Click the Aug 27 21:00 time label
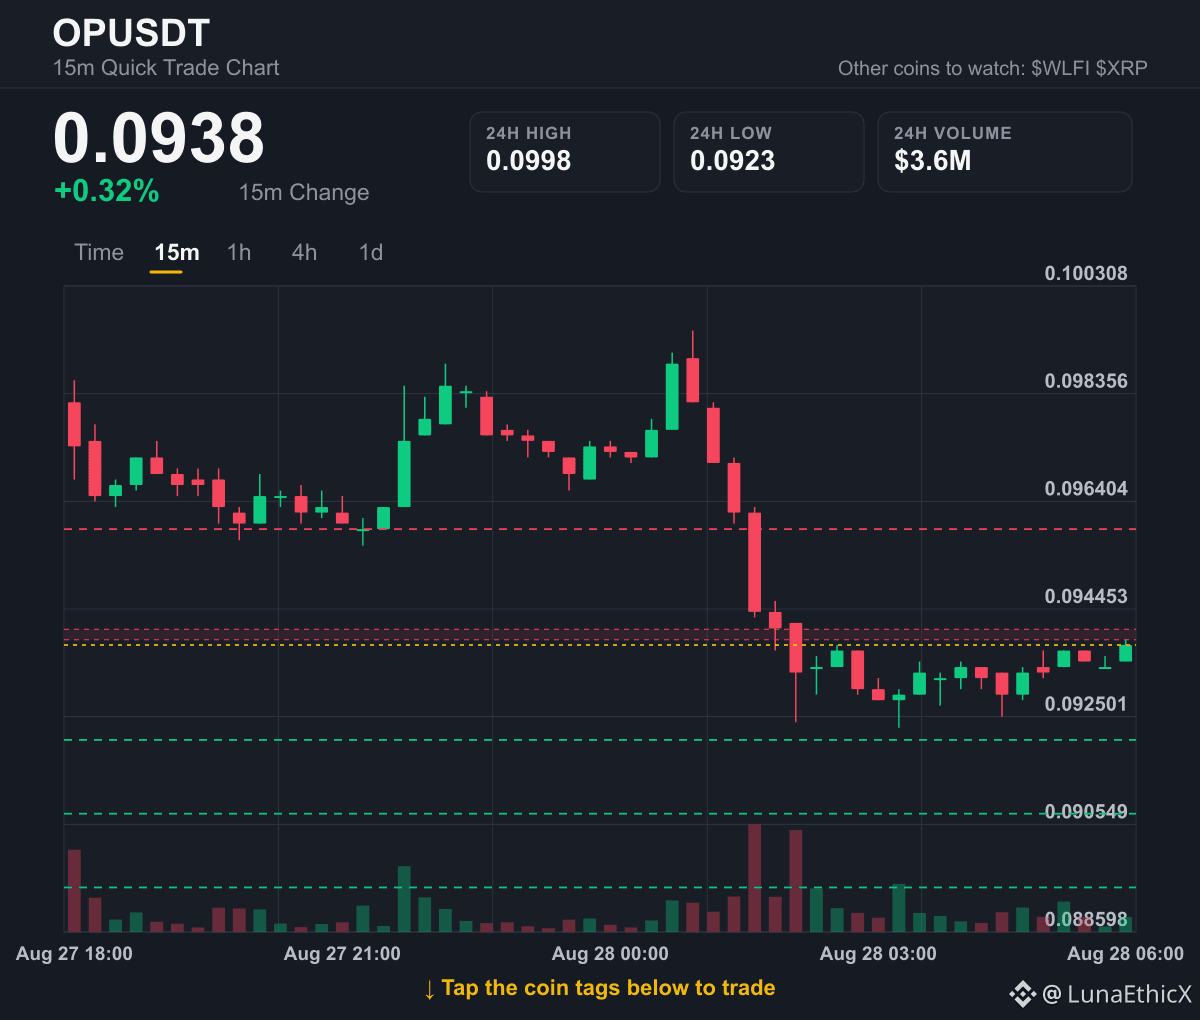The width and height of the screenshot is (1200, 1020). [342, 953]
